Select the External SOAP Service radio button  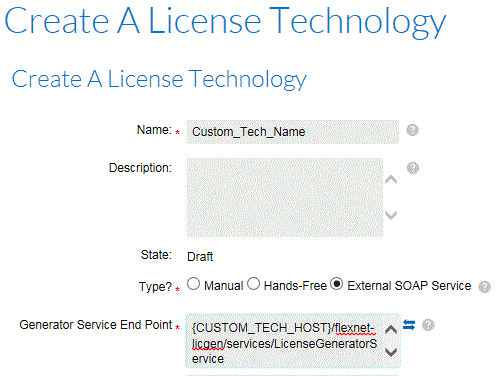tap(337, 284)
